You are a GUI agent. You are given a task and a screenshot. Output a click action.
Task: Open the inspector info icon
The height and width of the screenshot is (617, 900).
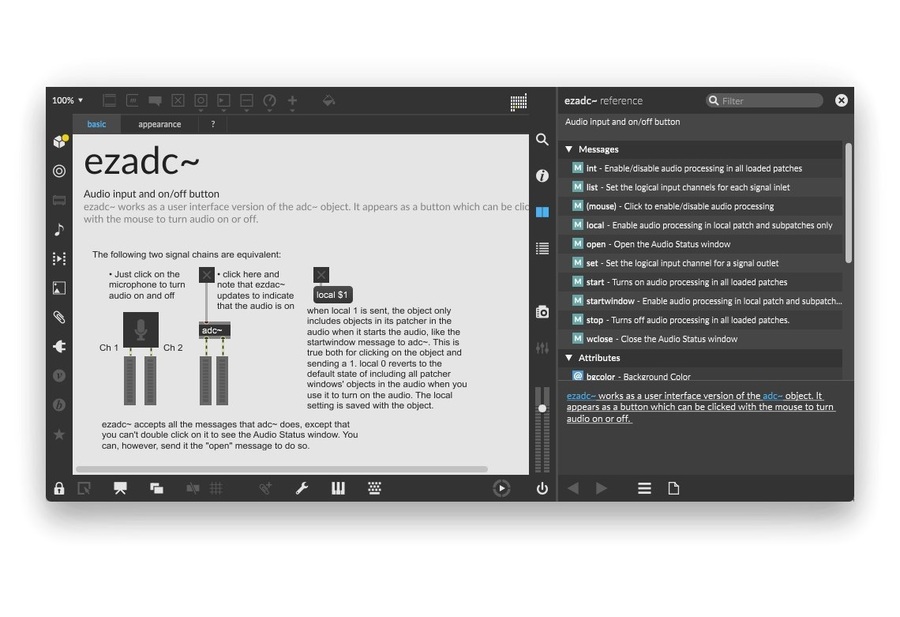click(x=542, y=176)
